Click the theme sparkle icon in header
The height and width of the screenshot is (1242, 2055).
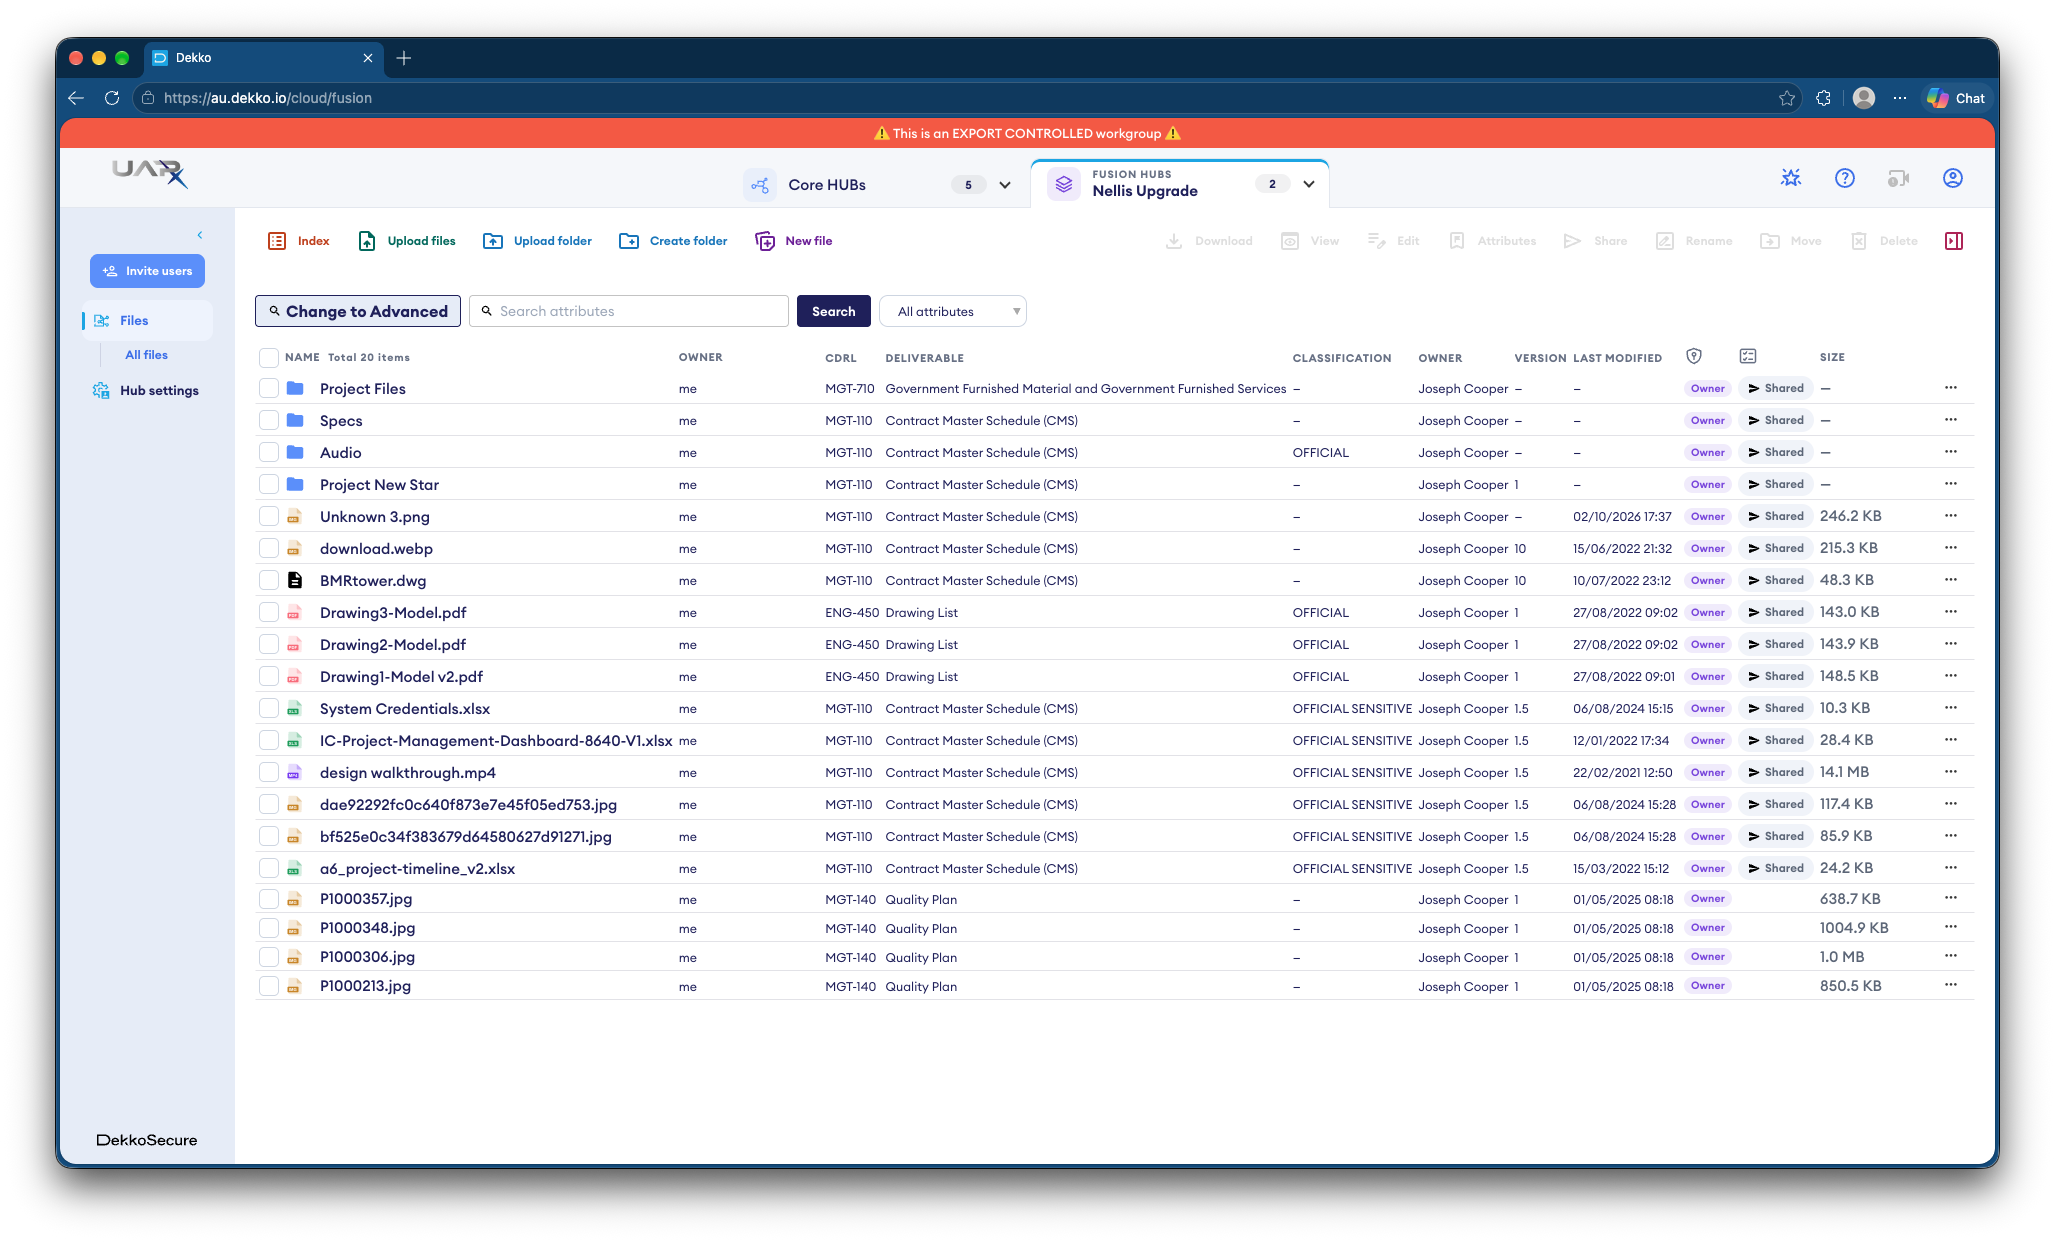[x=1791, y=178]
